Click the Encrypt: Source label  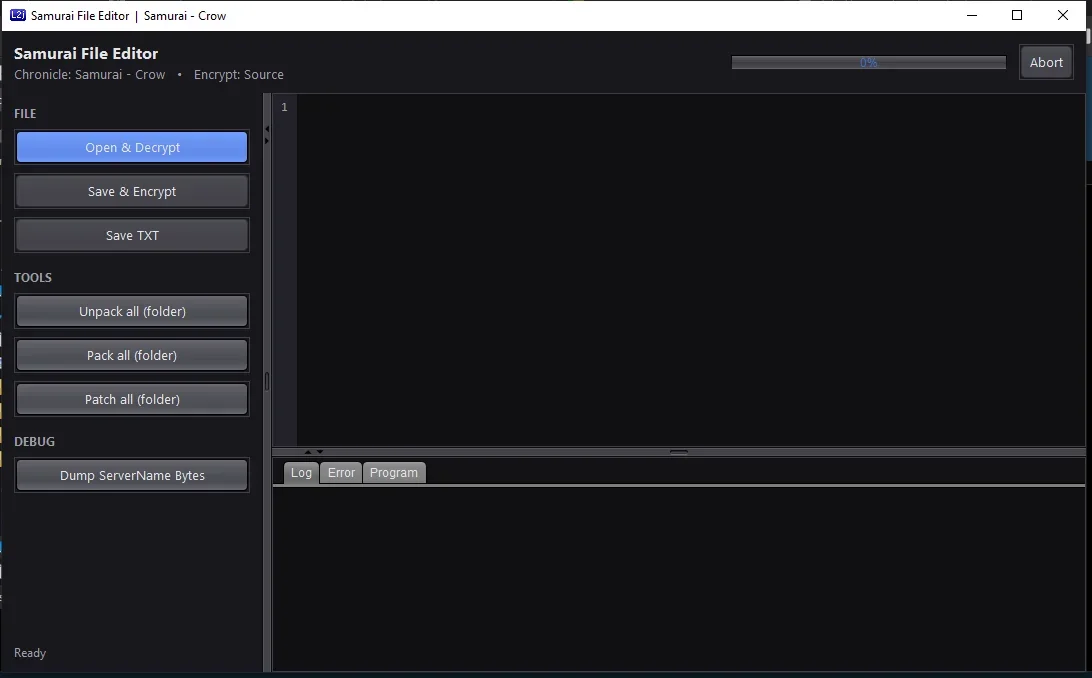239,74
